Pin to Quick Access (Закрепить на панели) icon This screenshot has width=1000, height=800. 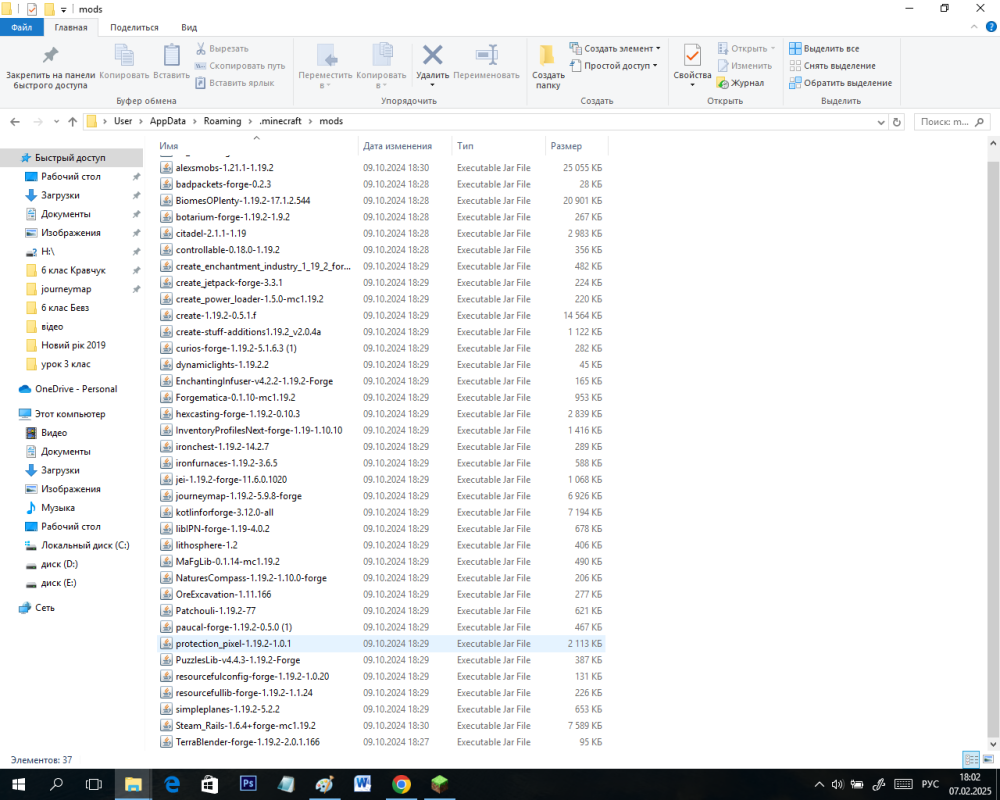point(50,55)
